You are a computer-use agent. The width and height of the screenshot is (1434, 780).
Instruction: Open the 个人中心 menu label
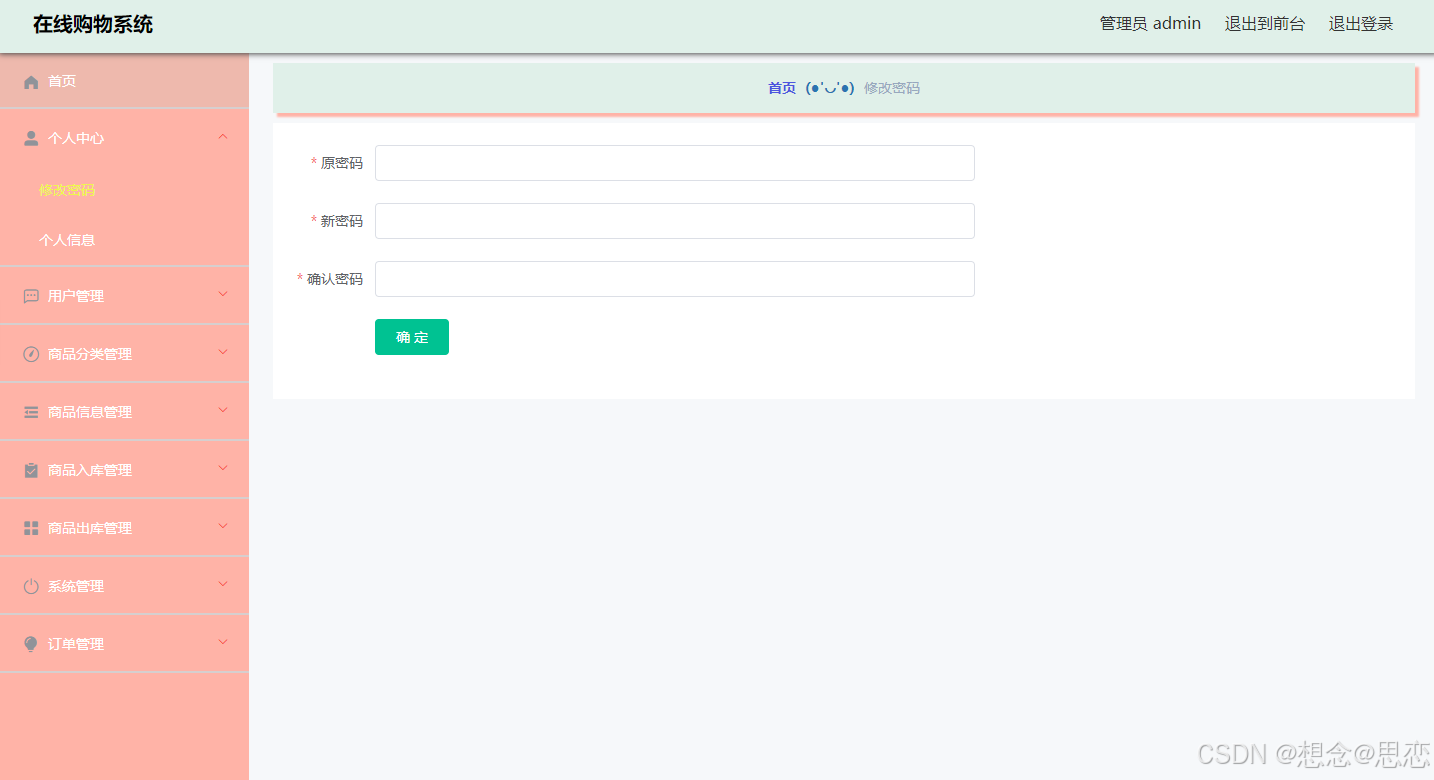pyautogui.click(x=76, y=138)
